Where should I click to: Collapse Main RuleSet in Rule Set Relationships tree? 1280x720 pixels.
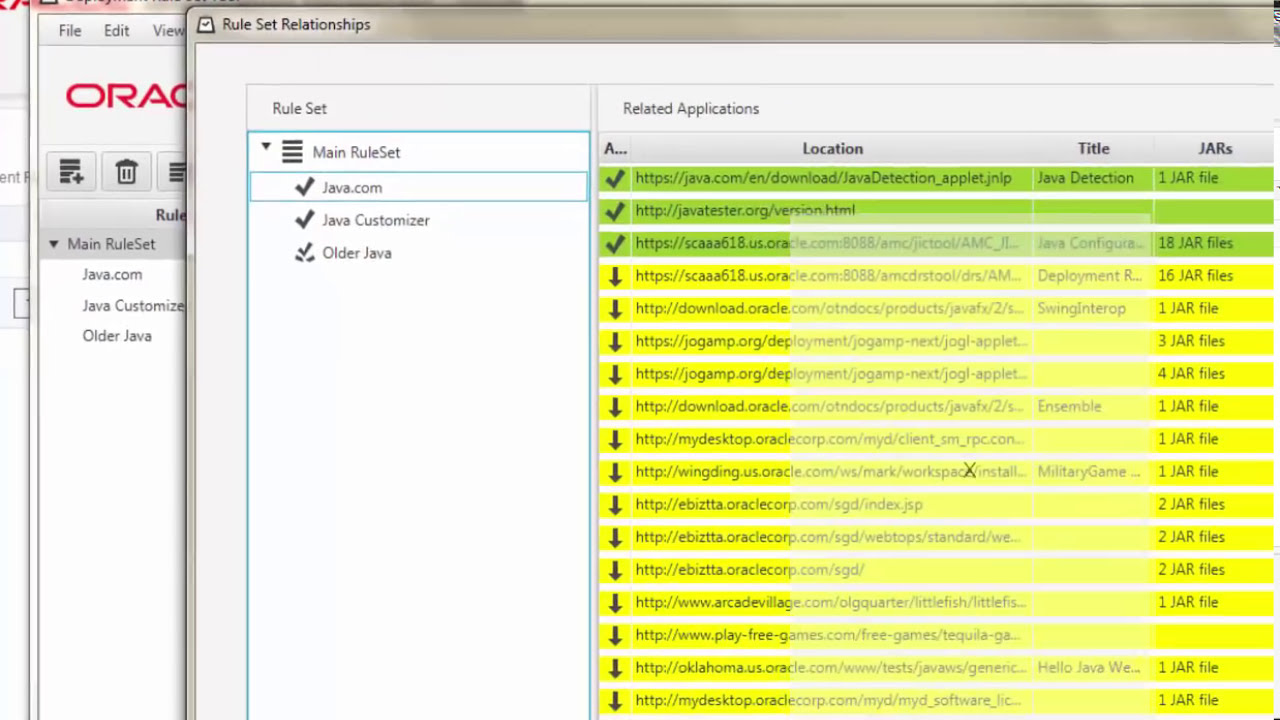point(266,148)
